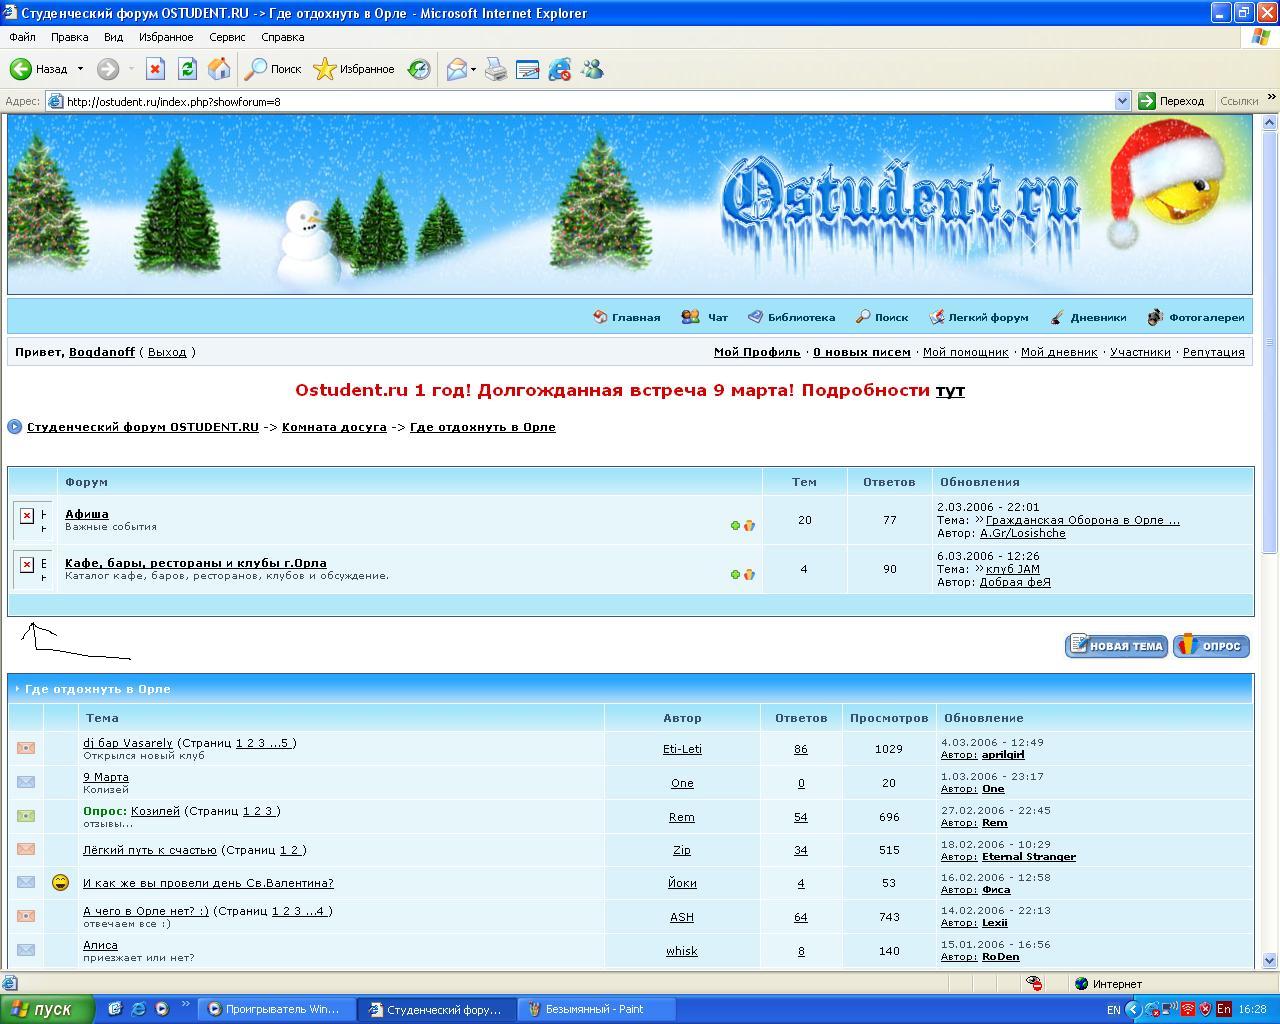Open the 0 новых писем link
Viewport: 1280px width, 1024px height.
tap(862, 352)
